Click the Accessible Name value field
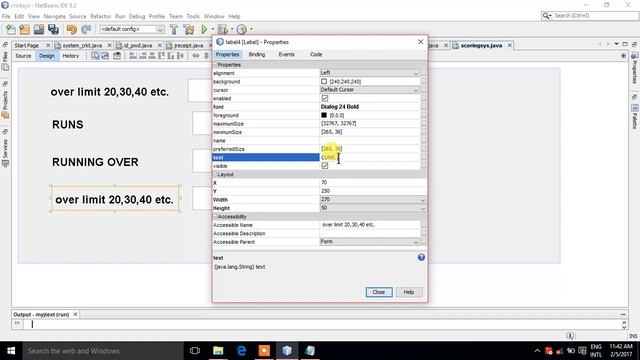Image resolution: width=640 pixels, height=360 pixels. [x=370, y=225]
